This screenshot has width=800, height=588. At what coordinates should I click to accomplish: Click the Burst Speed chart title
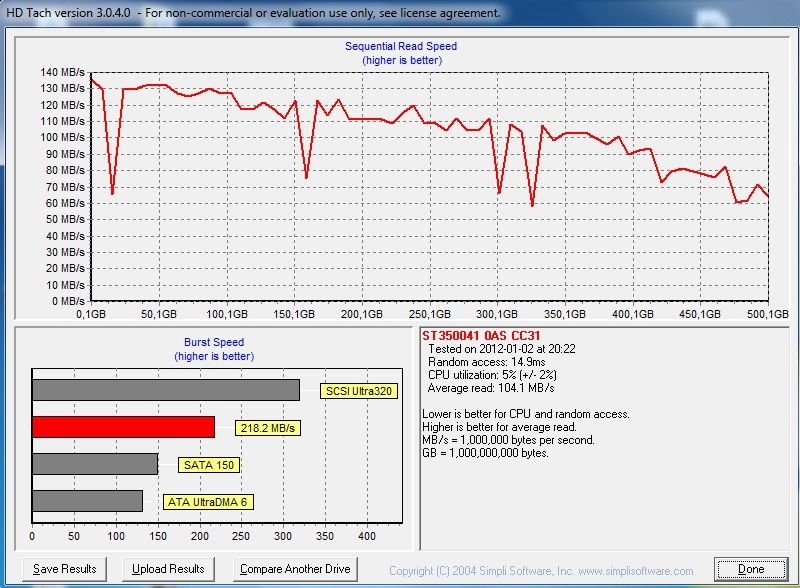[x=214, y=342]
